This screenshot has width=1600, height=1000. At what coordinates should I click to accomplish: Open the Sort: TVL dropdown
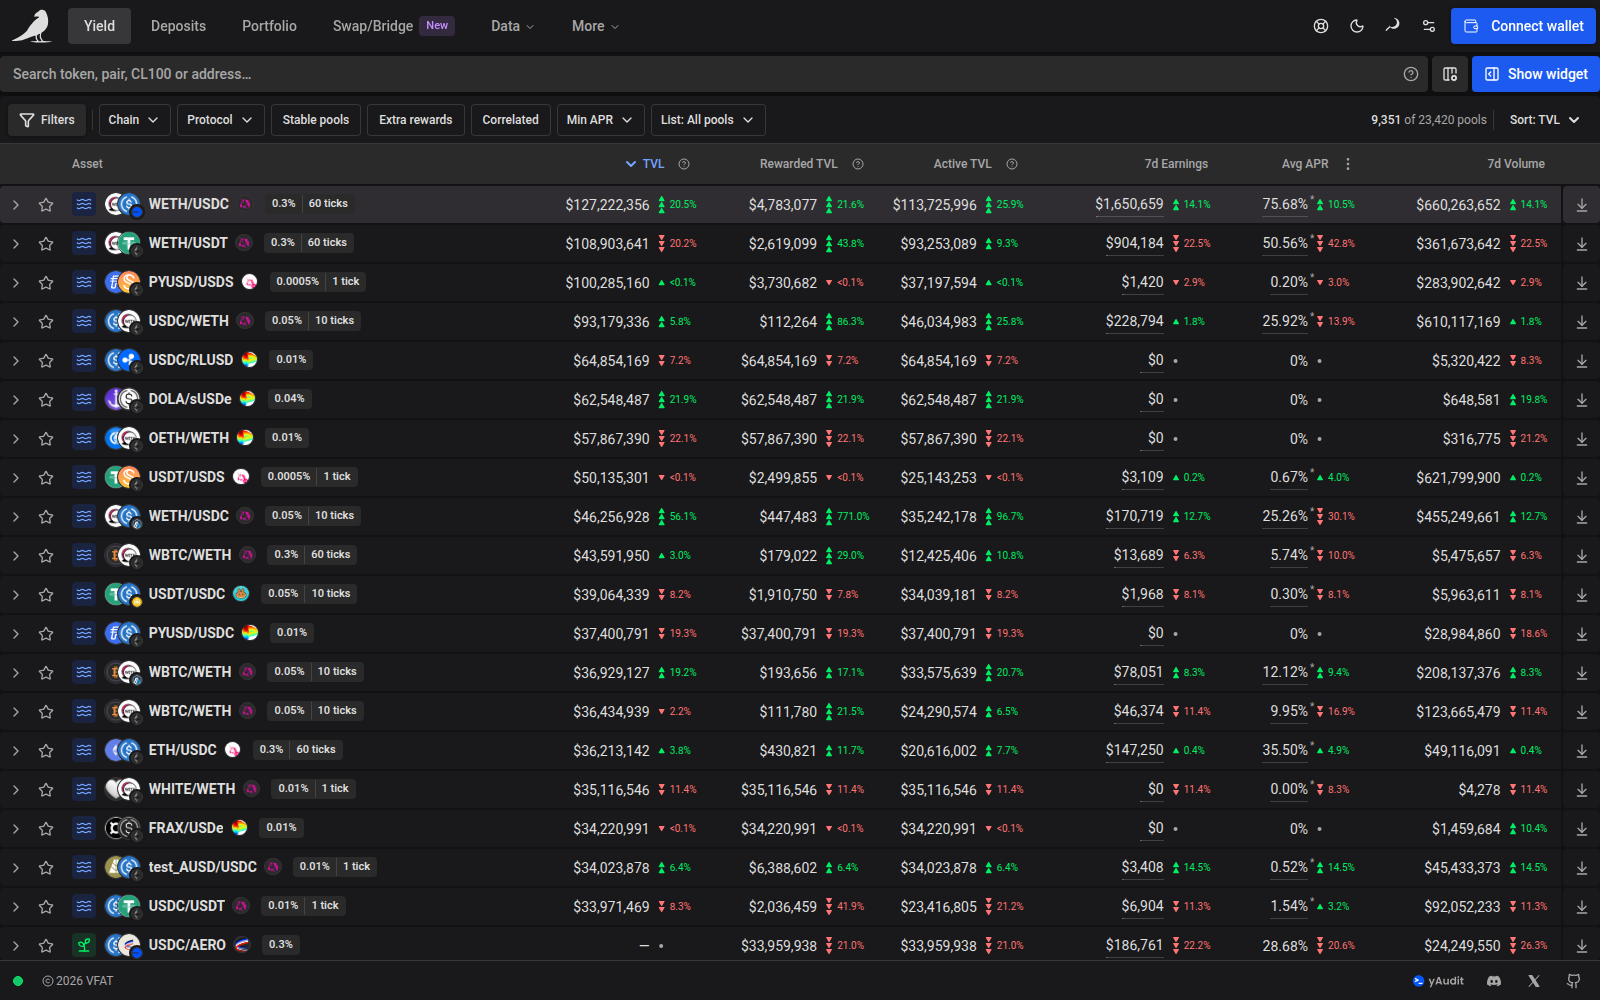[x=1544, y=120]
